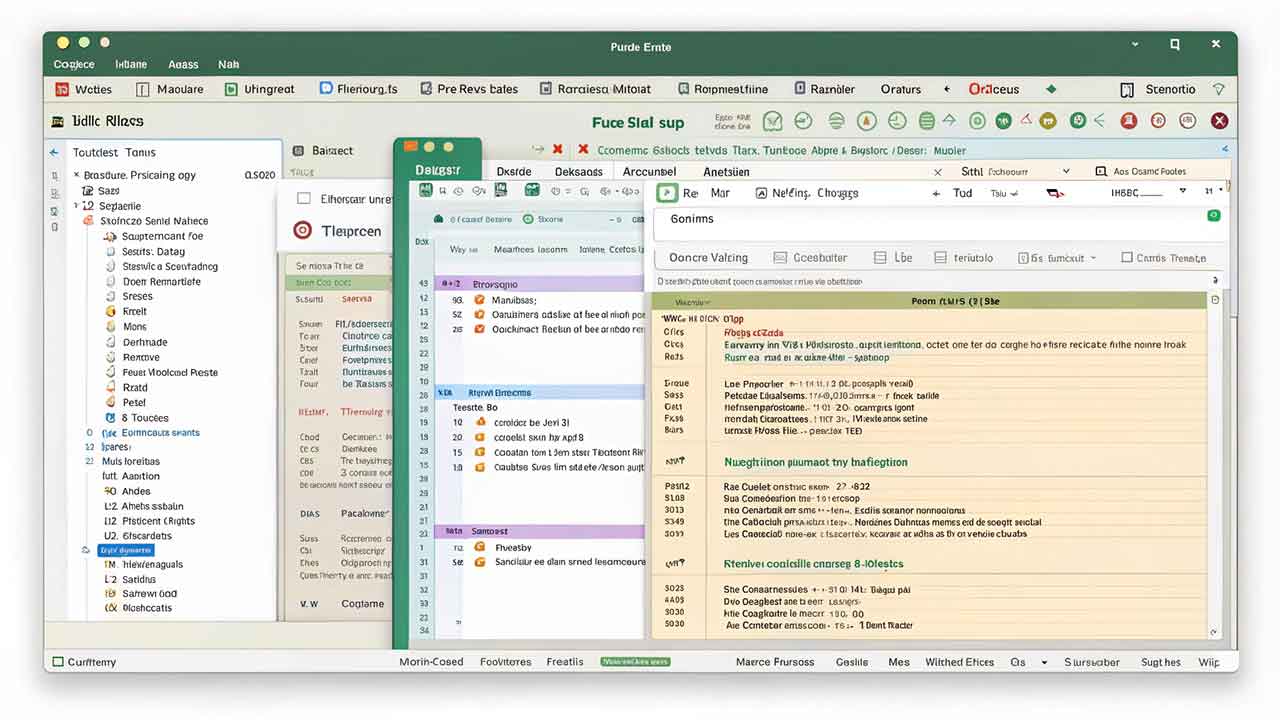Image resolution: width=1280 pixels, height=720 pixels.
Task: Open the Aaass menu
Action: point(183,64)
